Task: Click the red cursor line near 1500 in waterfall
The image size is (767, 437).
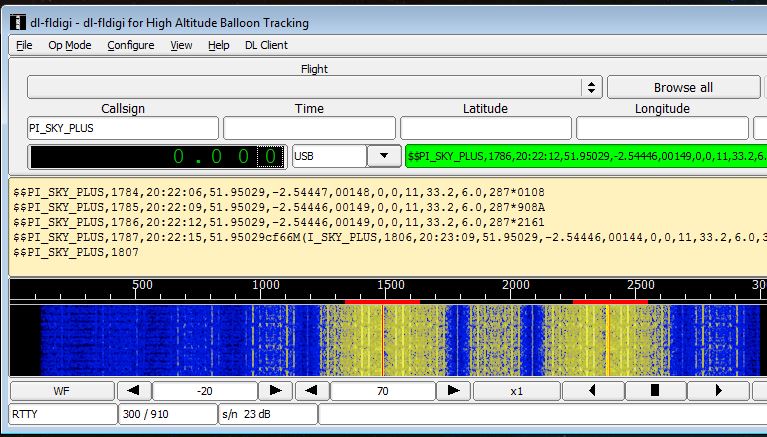Action: click(x=383, y=340)
